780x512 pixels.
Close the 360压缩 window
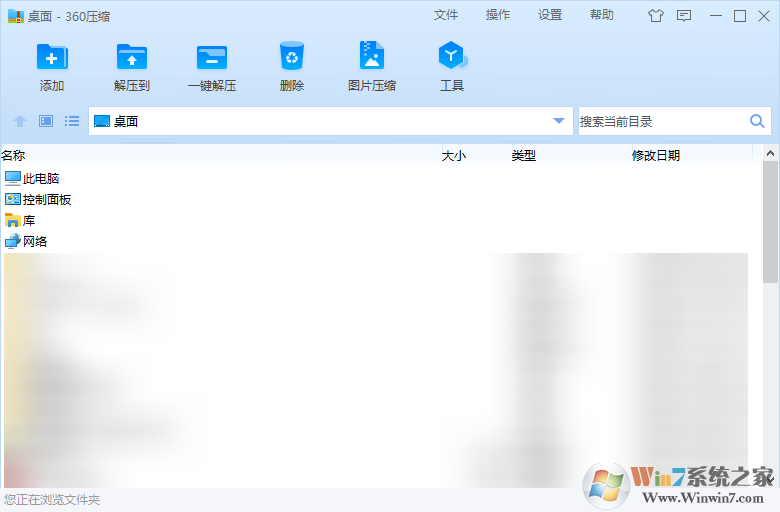point(764,16)
